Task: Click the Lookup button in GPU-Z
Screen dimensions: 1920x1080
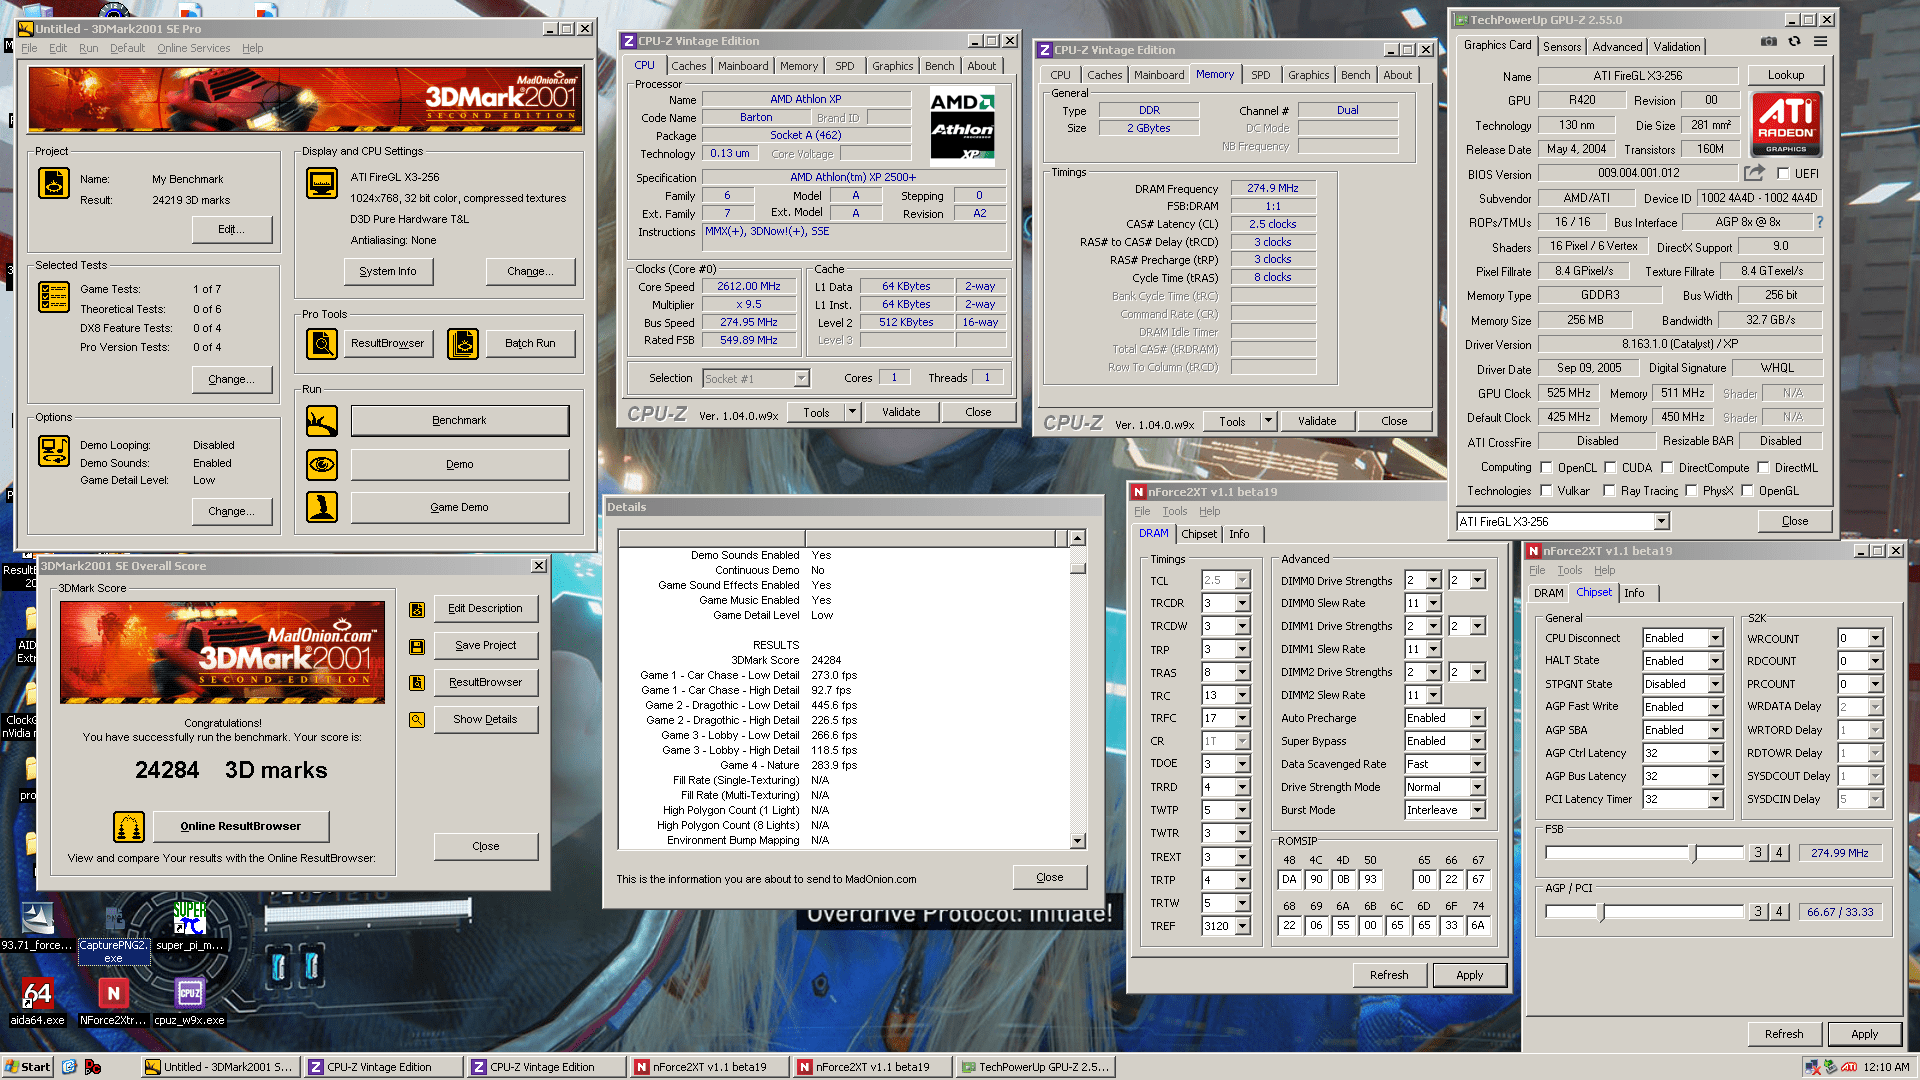Action: tap(1786, 75)
